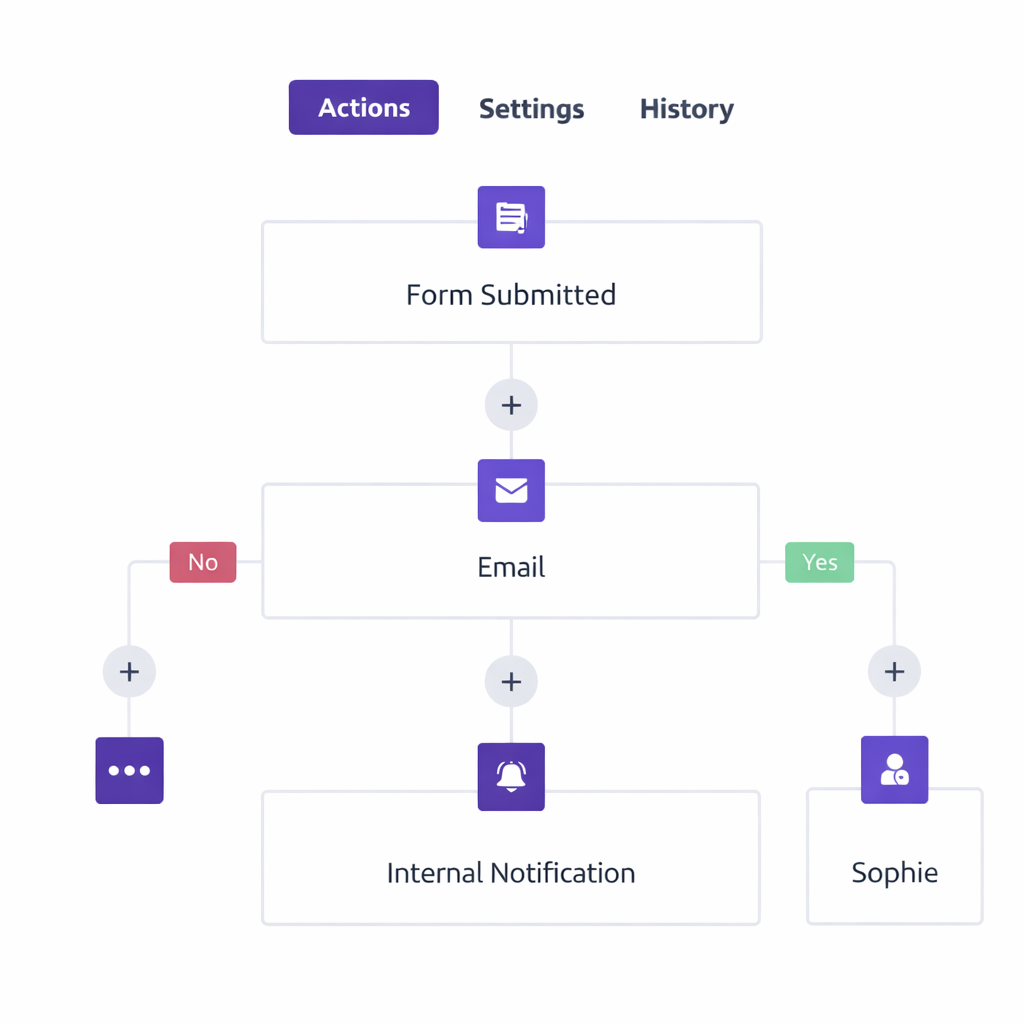The height and width of the screenshot is (1024, 1024).
Task: Switch to the Actions tab
Action: (363, 108)
